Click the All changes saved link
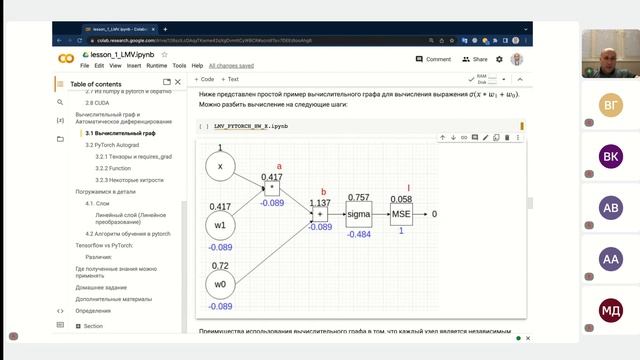This screenshot has width=640, height=360. tap(231, 66)
